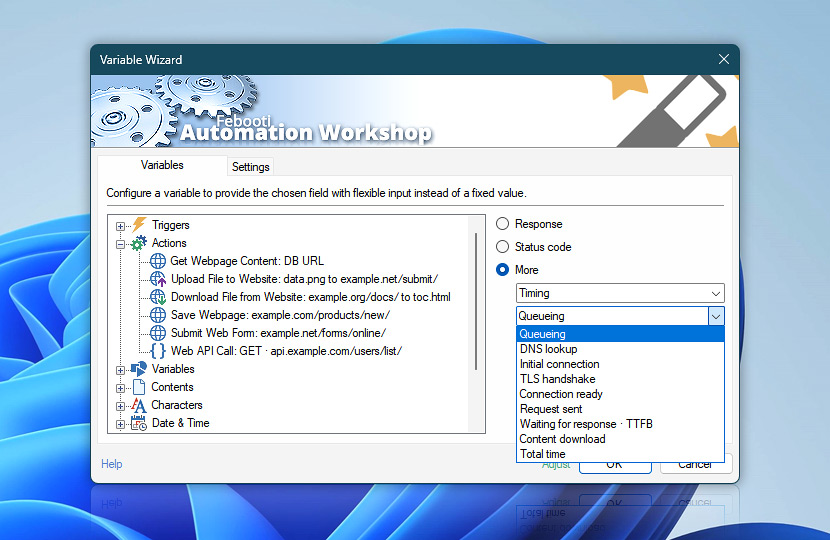Expand the Variables tree node
The height and width of the screenshot is (540, 830).
coord(120,370)
